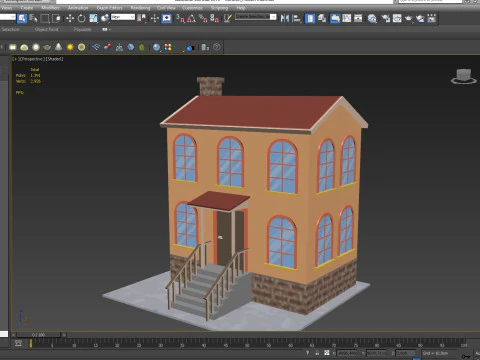The width and height of the screenshot is (480, 360).
Task: Choose Rectangular Selection Region tool
Action: (x=45, y=18)
